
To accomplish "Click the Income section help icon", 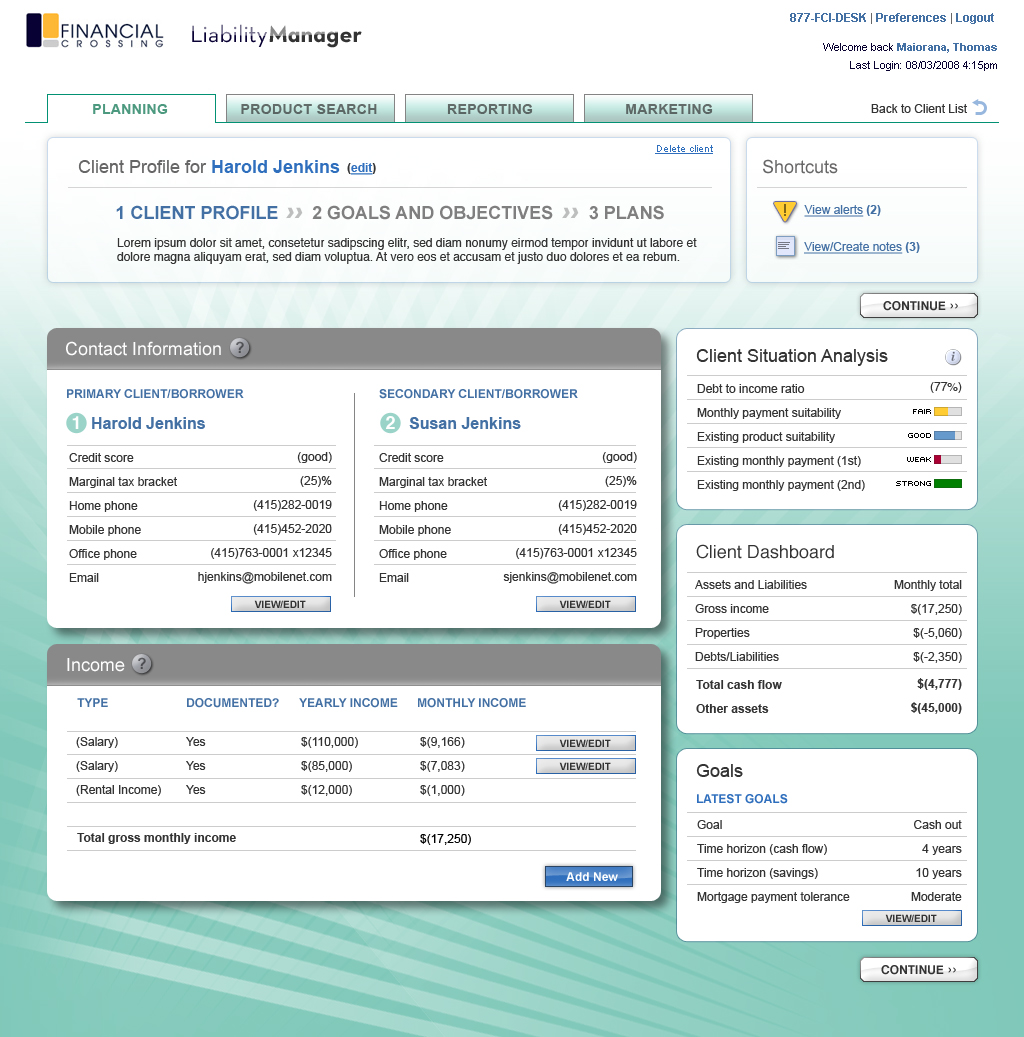I will (x=142, y=664).
